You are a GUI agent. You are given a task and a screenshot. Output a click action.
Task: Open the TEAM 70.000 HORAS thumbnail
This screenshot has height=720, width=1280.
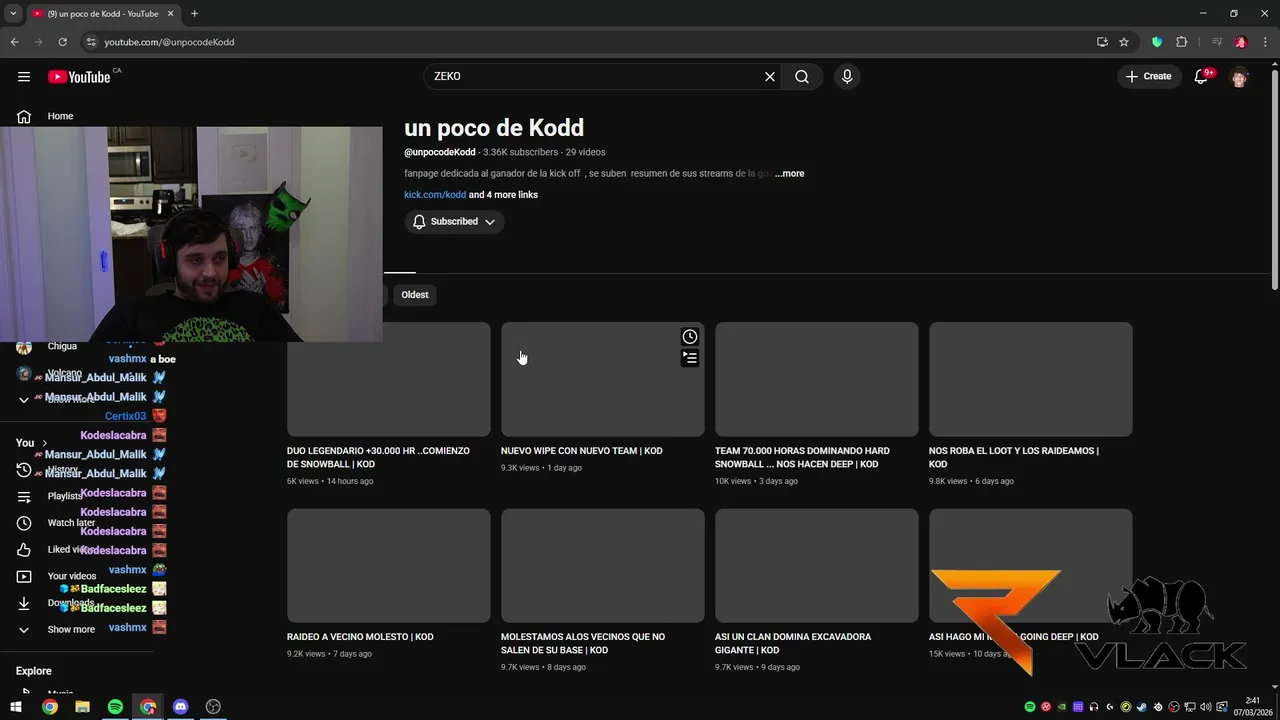click(816, 379)
